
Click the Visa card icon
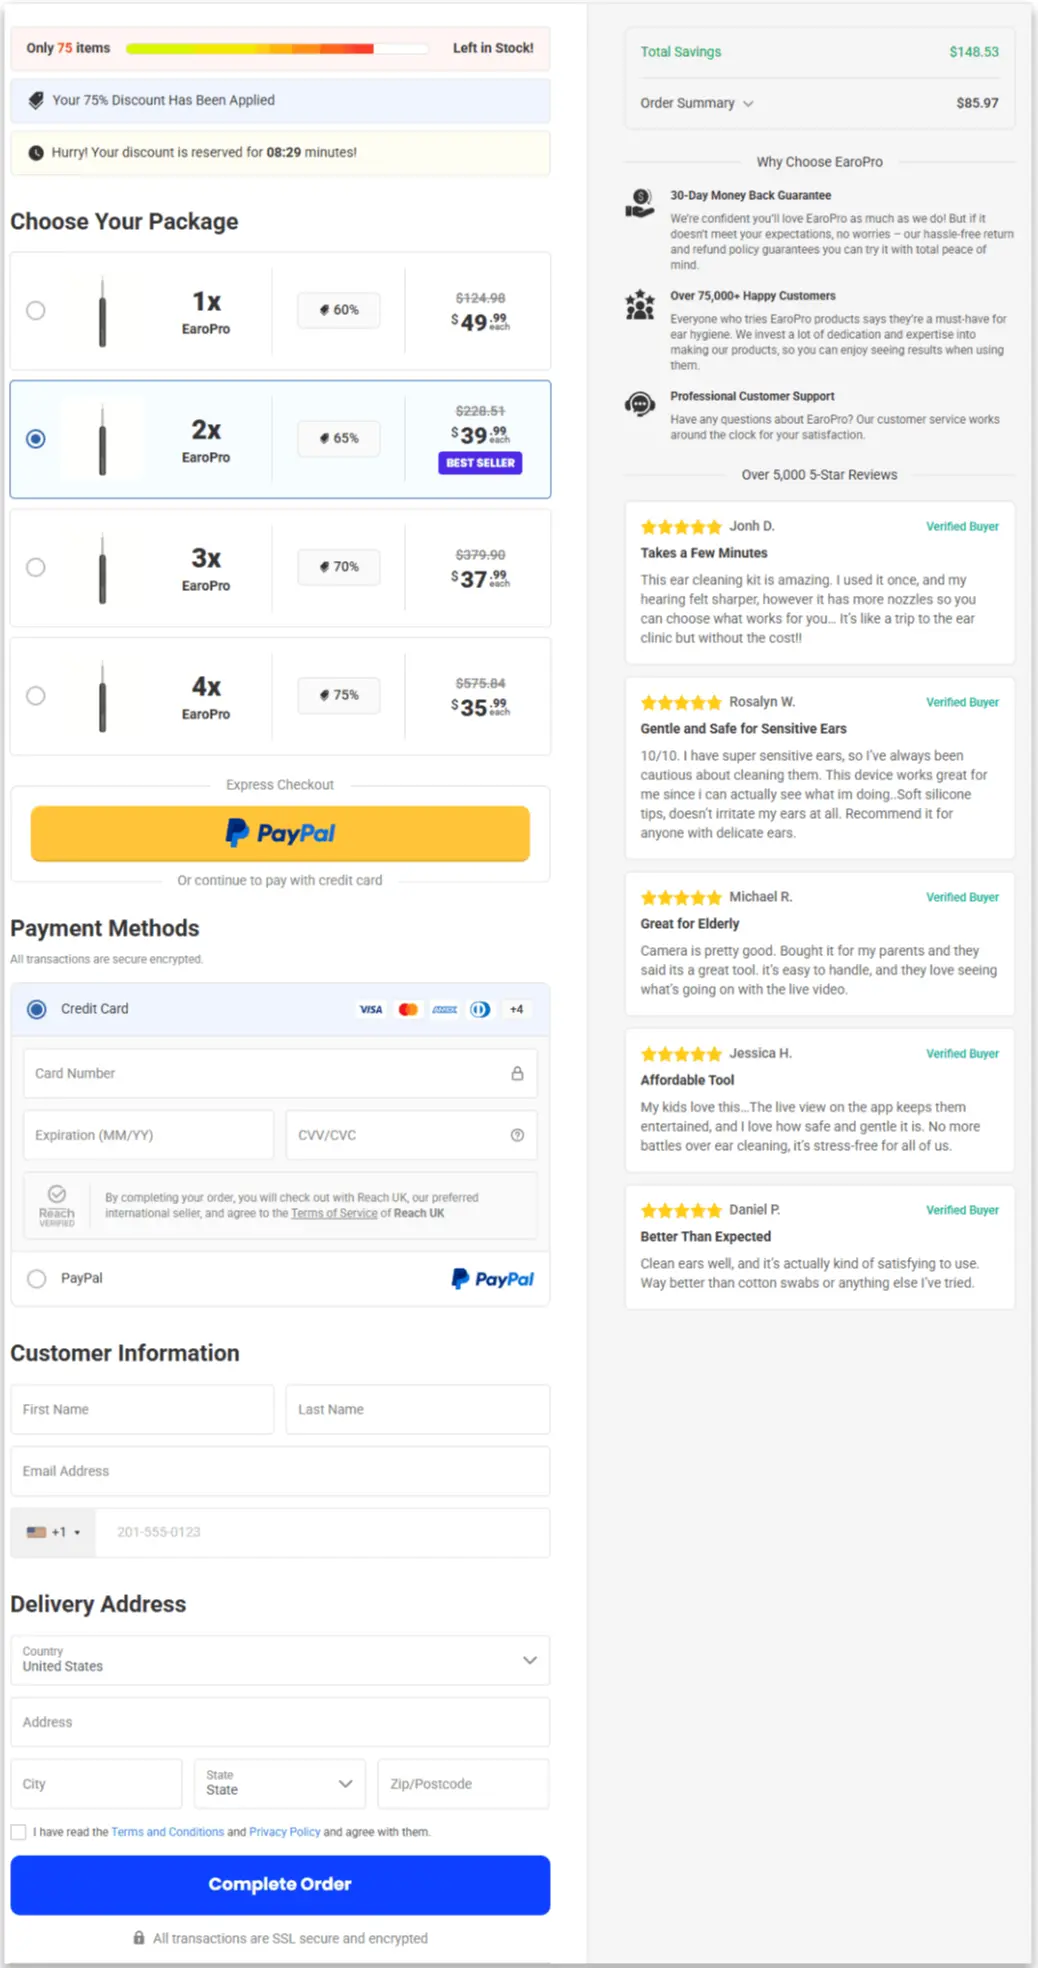[370, 1009]
